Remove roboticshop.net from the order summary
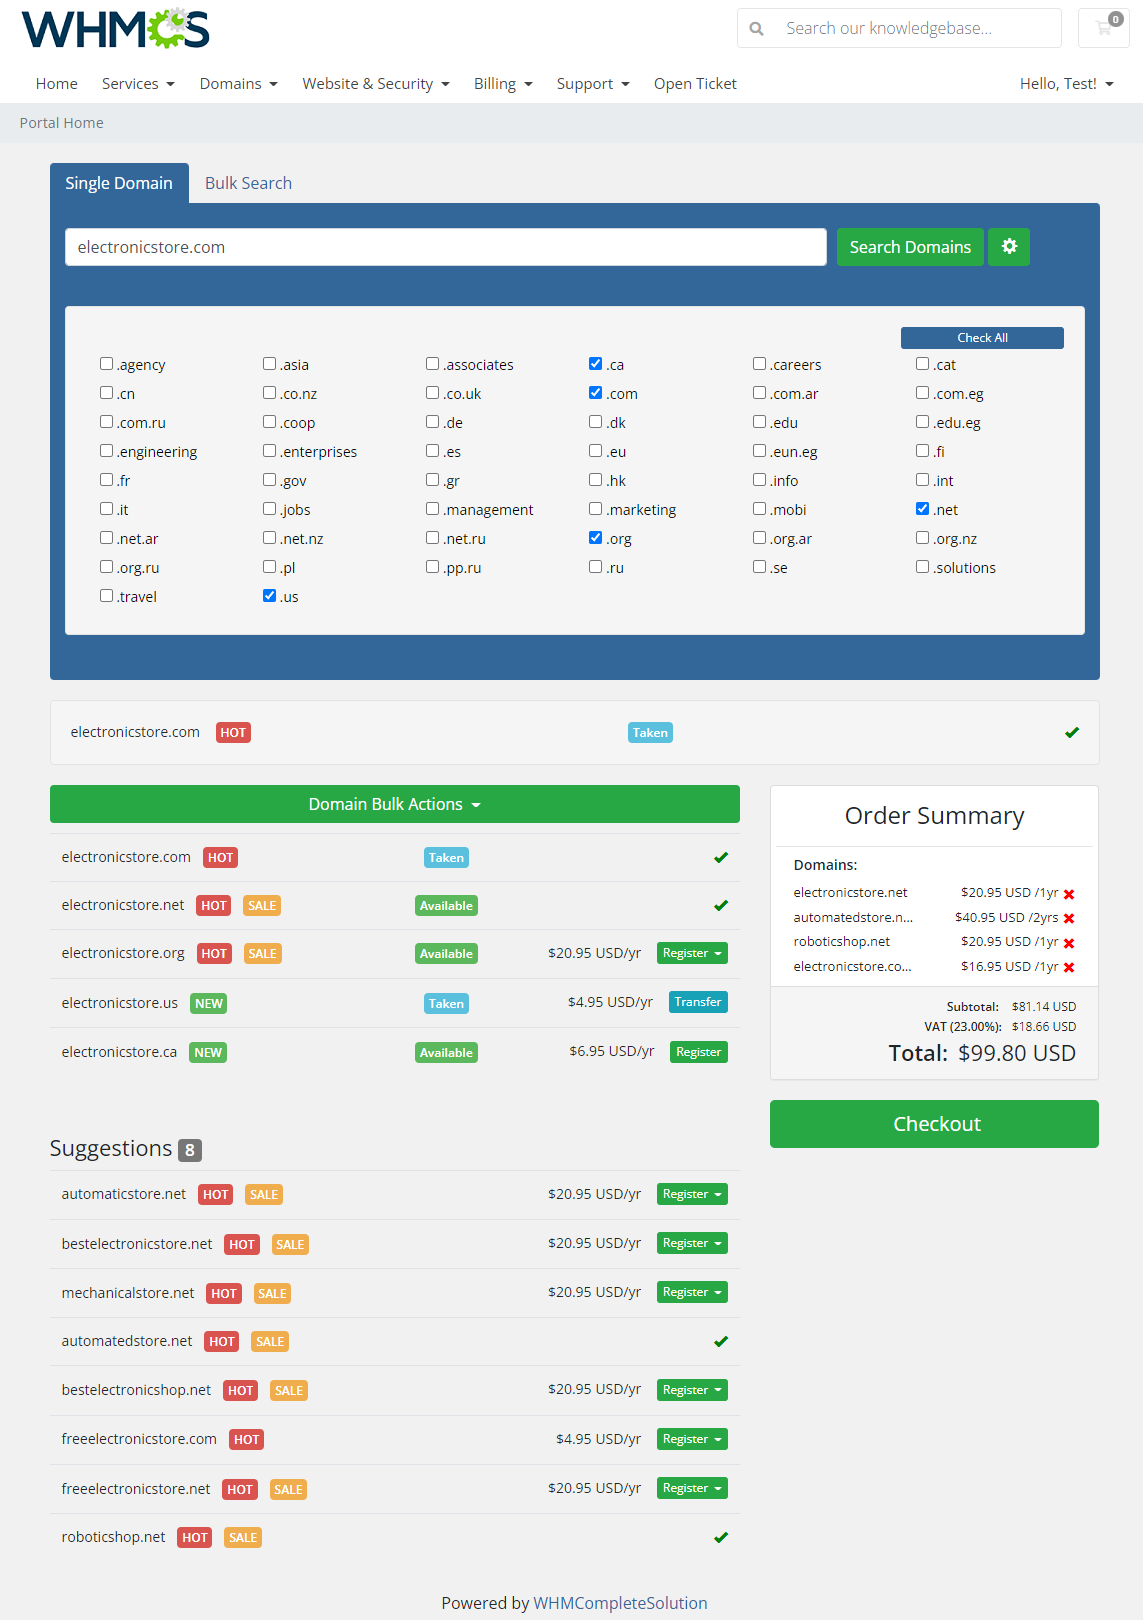 1069,943
